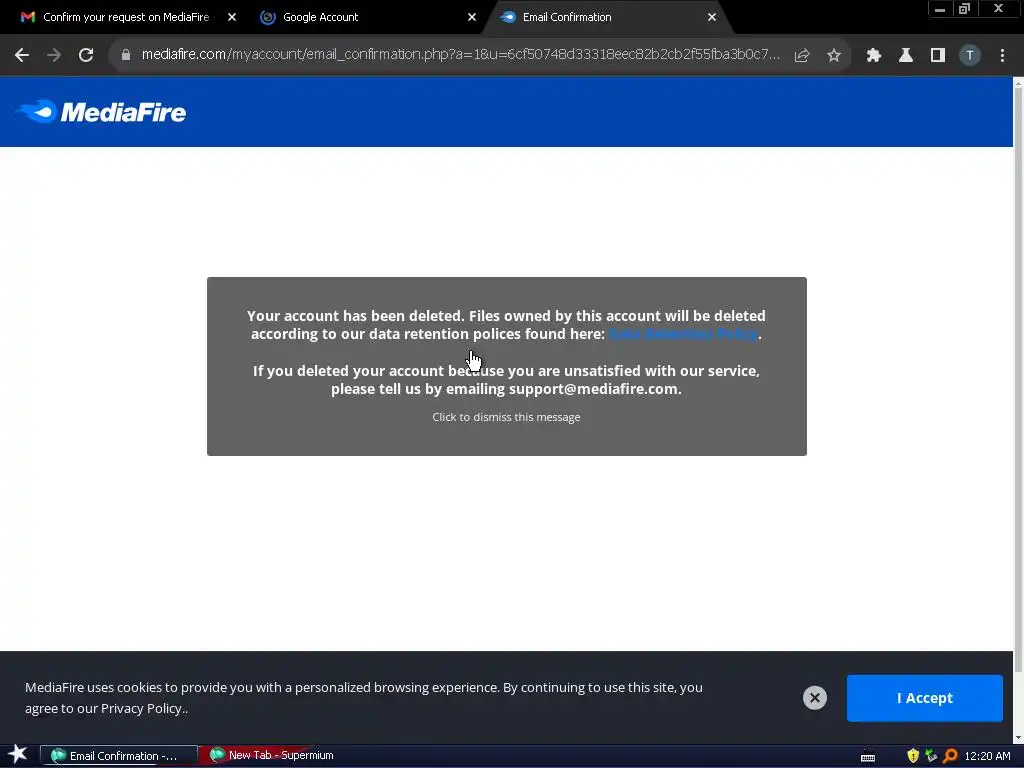The image size is (1024, 768).
Task: Select the Email Confirmation tab
Action: [x=606, y=17]
